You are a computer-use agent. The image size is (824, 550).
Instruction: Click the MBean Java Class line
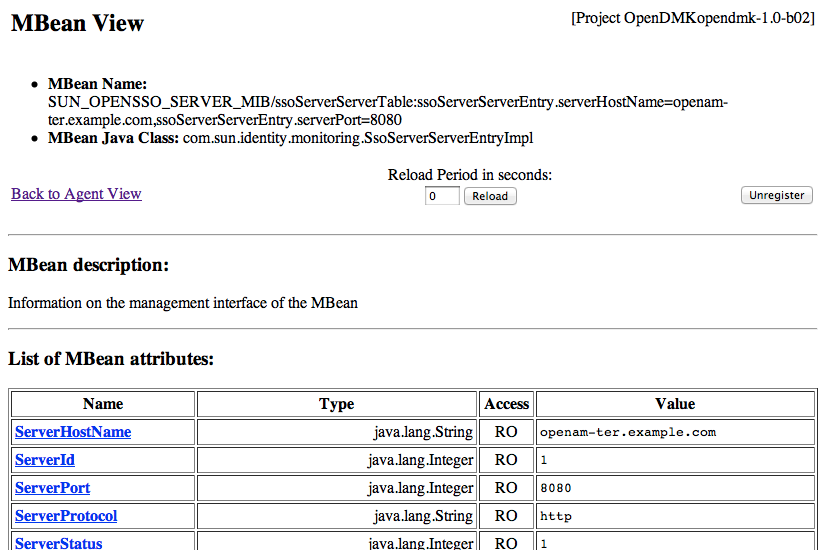(290, 138)
